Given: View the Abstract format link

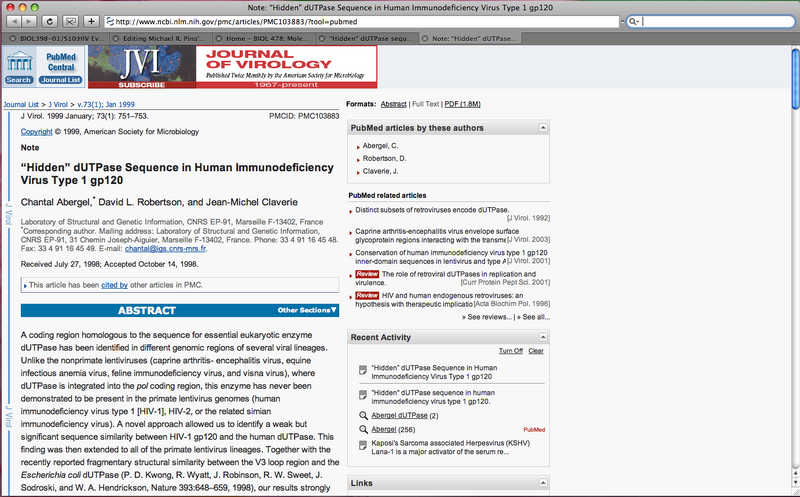Looking at the screenshot, I should tap(393, 104).
